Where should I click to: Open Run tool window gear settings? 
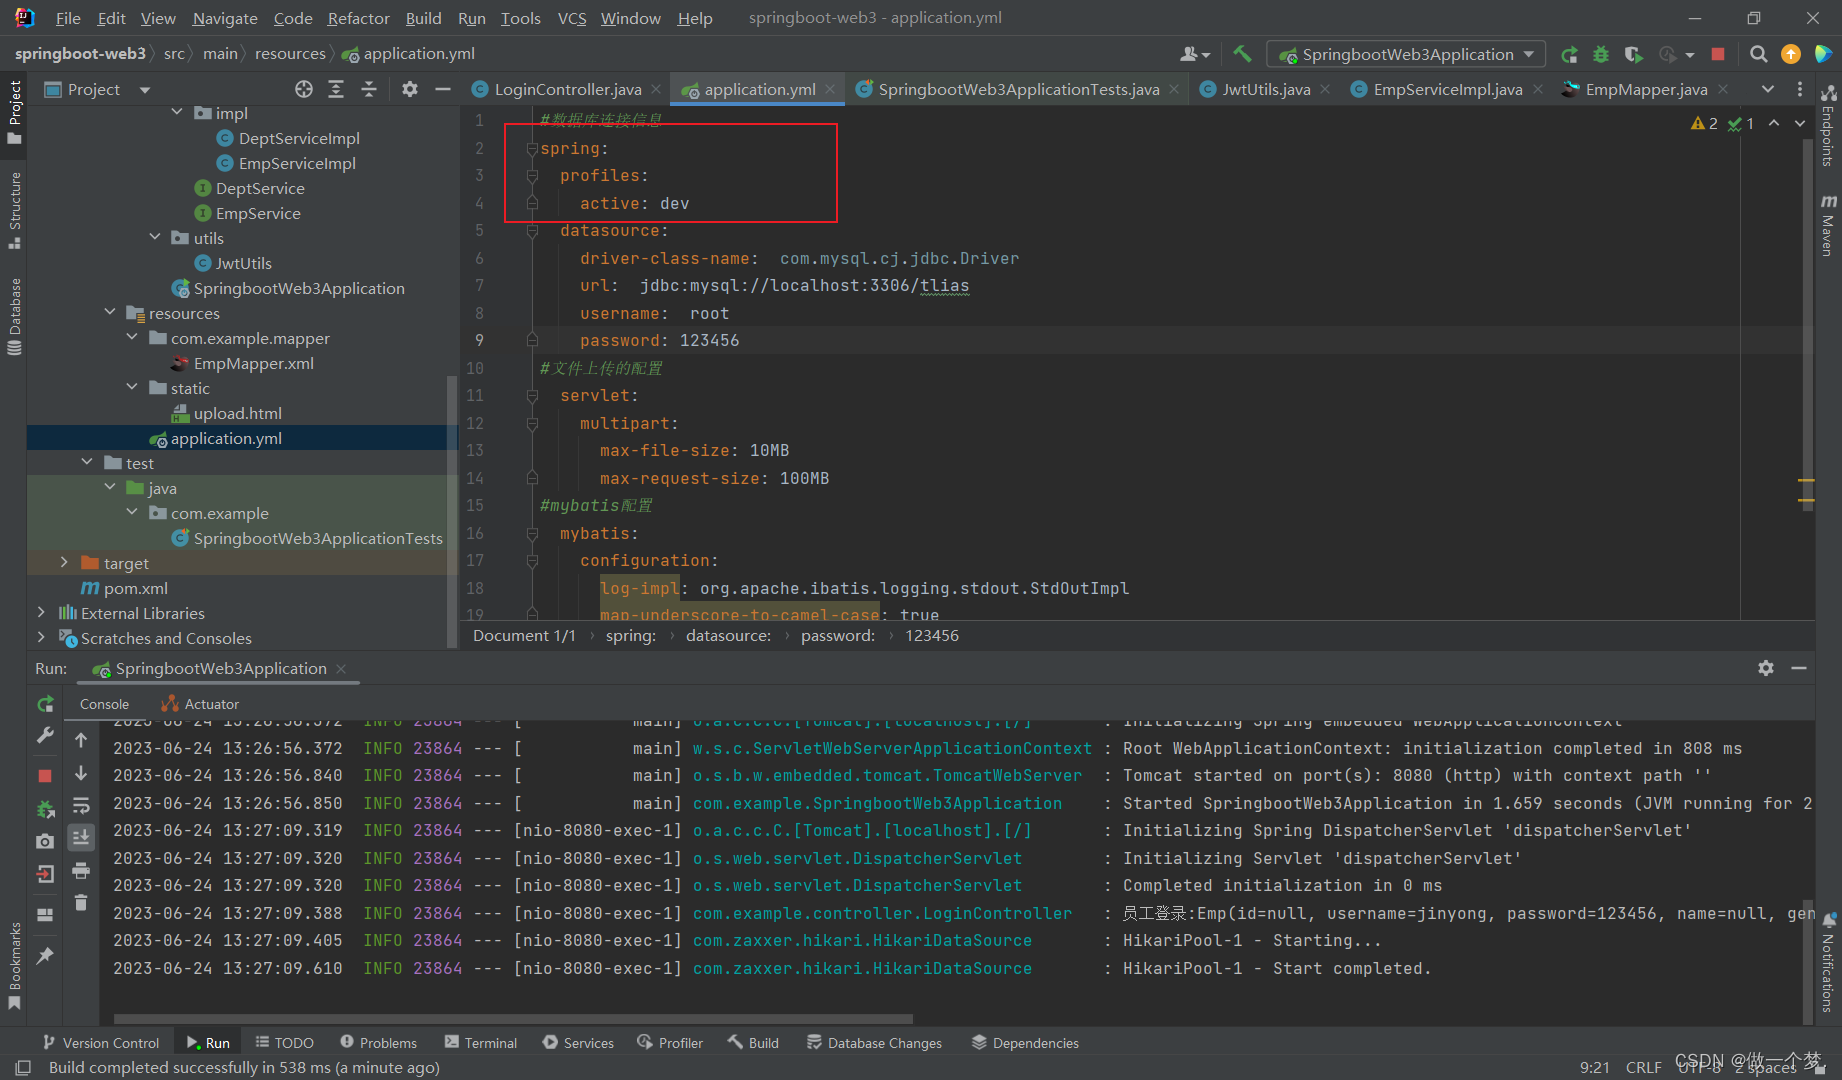1766,668
